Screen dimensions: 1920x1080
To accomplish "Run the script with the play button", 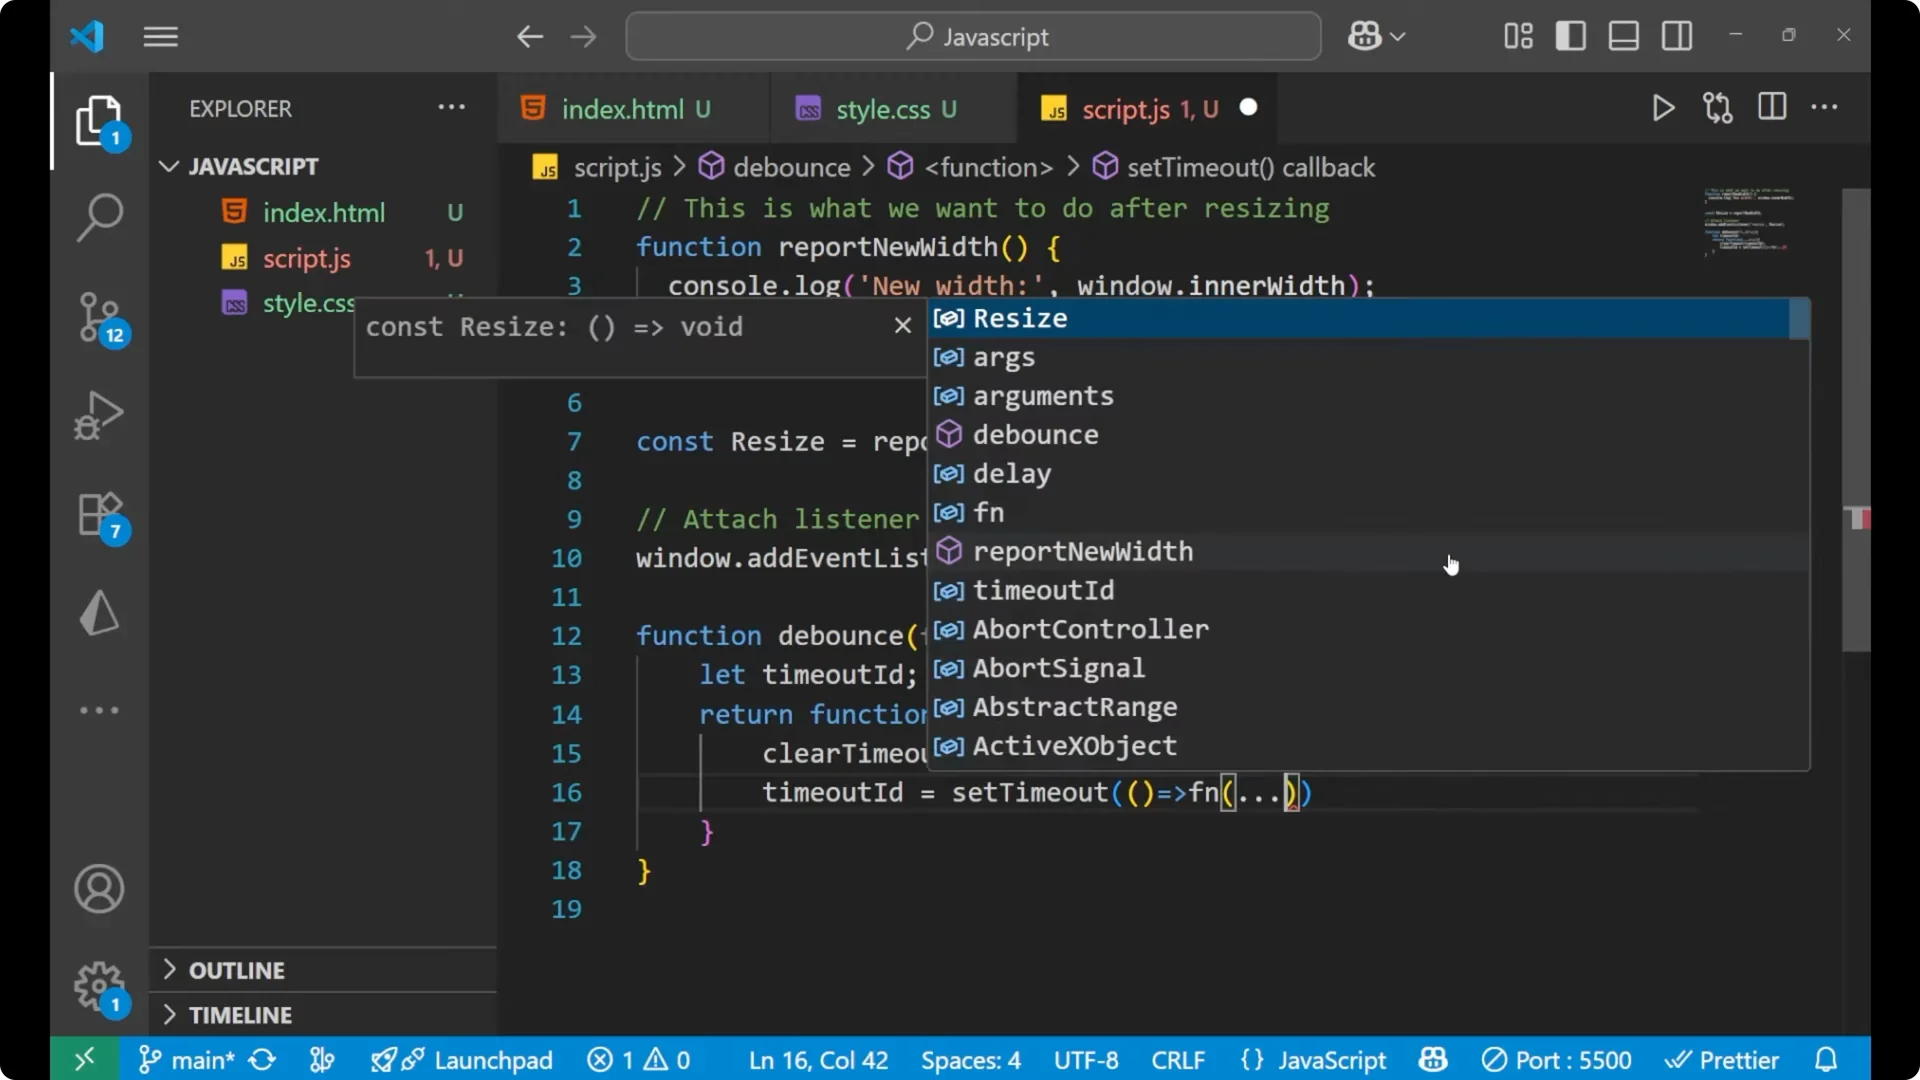I will (x=1663, y=108).
